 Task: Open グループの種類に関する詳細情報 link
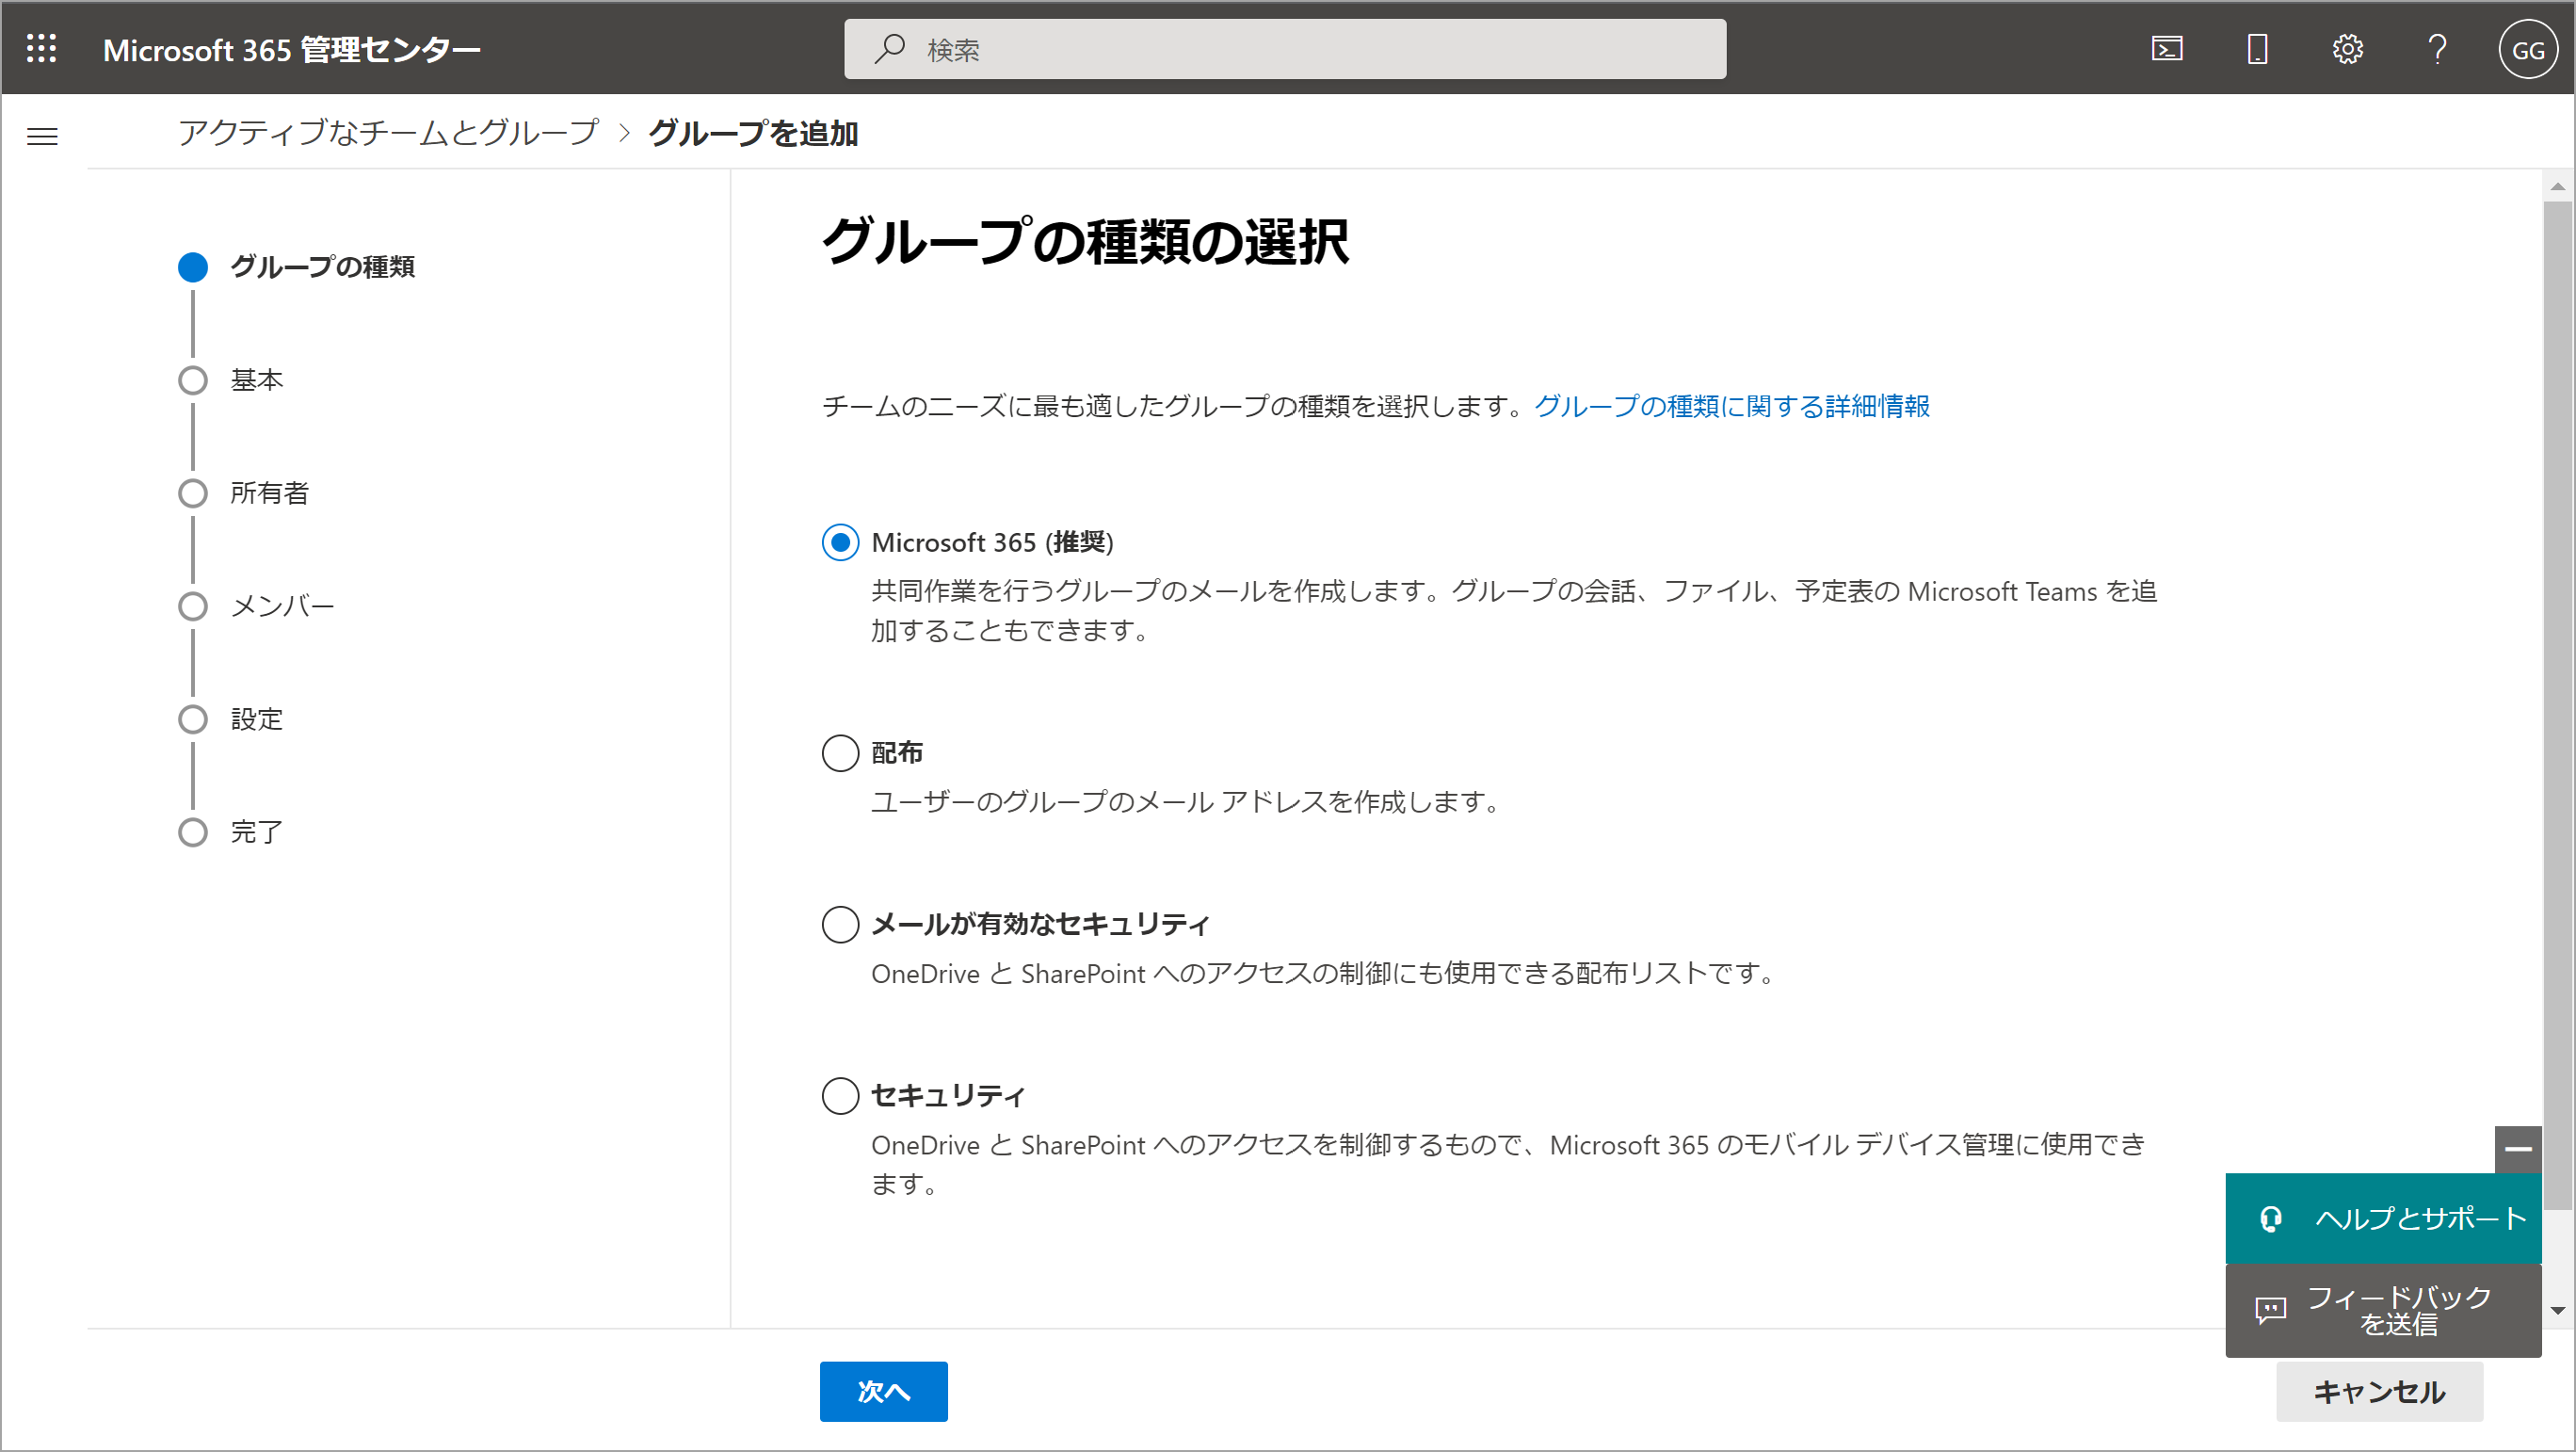[1731, 406]
